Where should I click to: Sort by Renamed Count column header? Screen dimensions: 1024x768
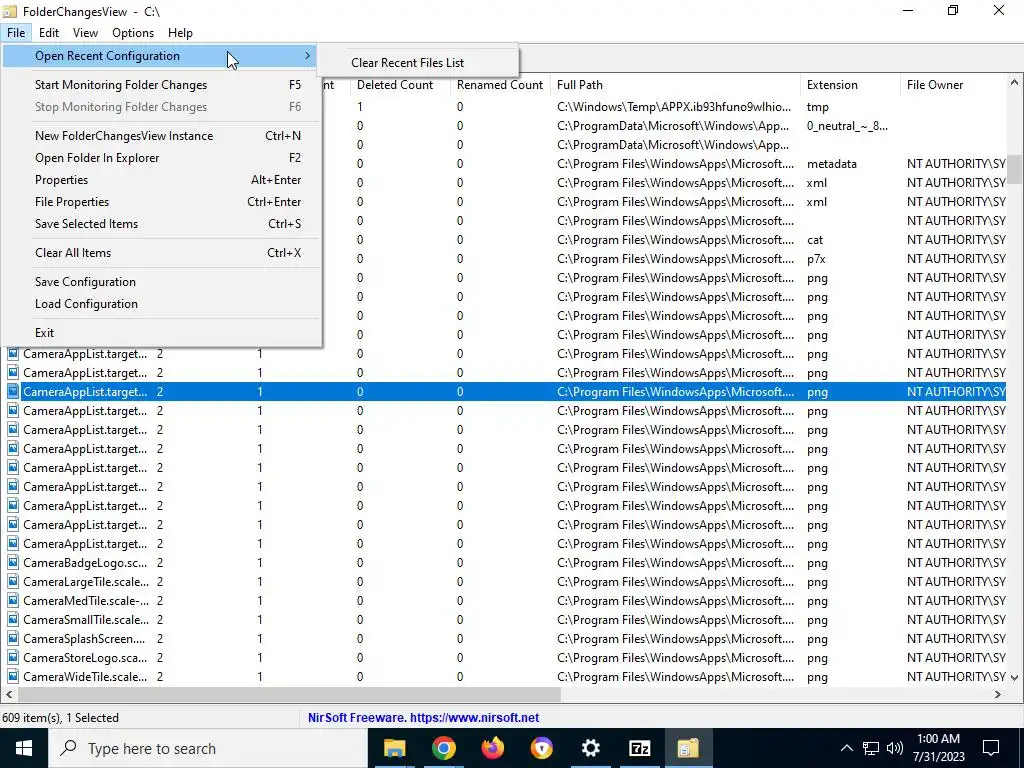pyautogui.click(x=500, y=85)
